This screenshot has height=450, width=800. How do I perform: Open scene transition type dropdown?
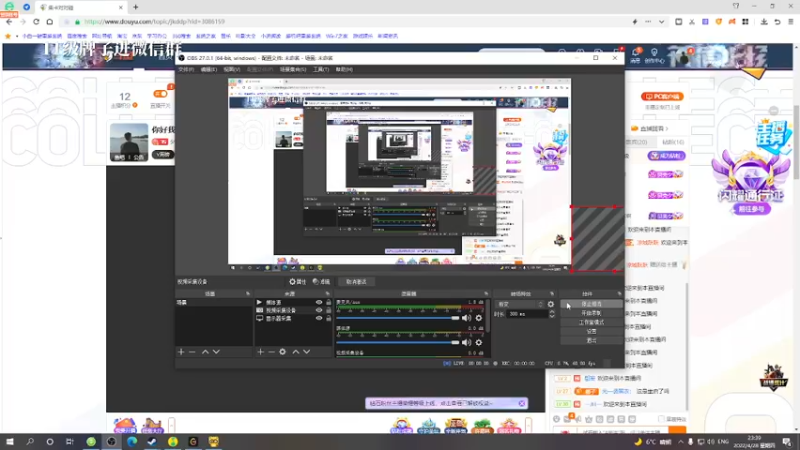coord(520,304)
